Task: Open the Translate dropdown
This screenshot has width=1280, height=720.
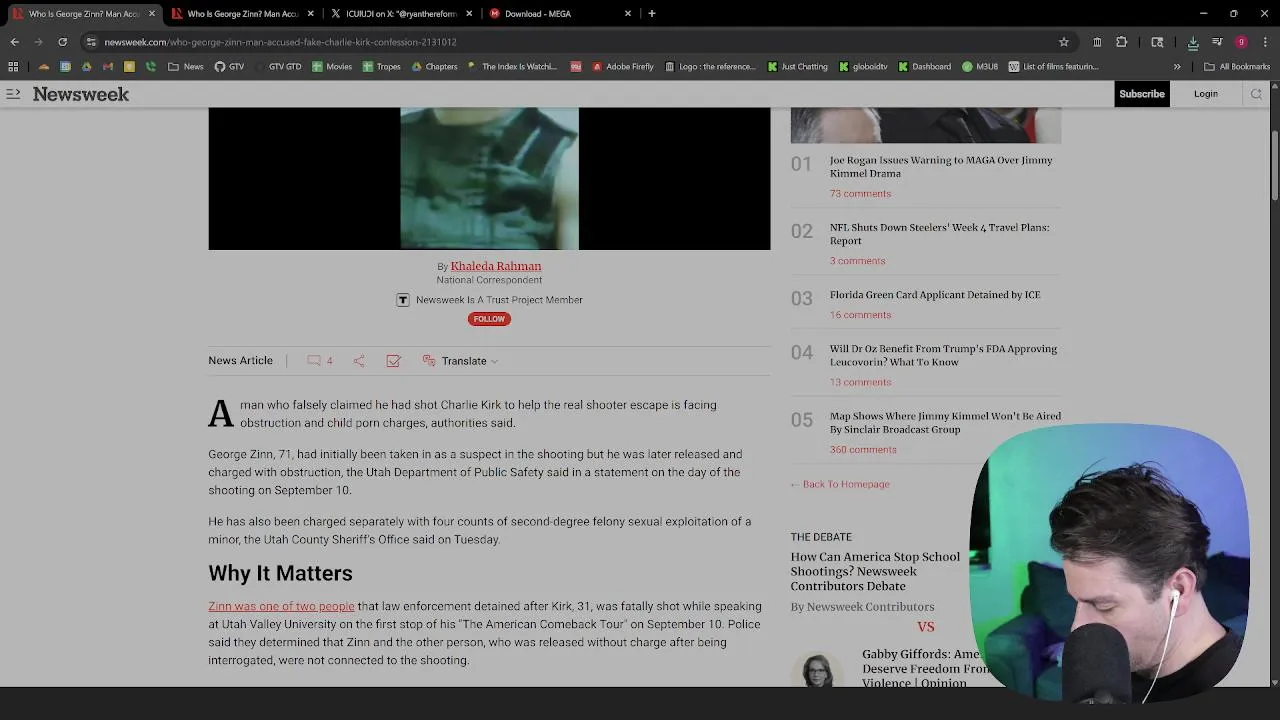Action: pyautogui.click(x=460, y=361)
